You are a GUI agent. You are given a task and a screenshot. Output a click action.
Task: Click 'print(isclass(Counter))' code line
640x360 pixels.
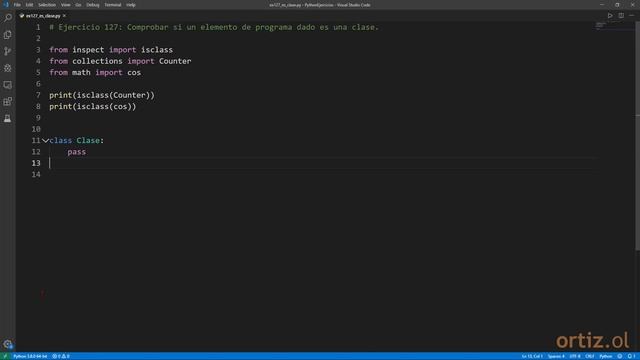tap(102, 95)
